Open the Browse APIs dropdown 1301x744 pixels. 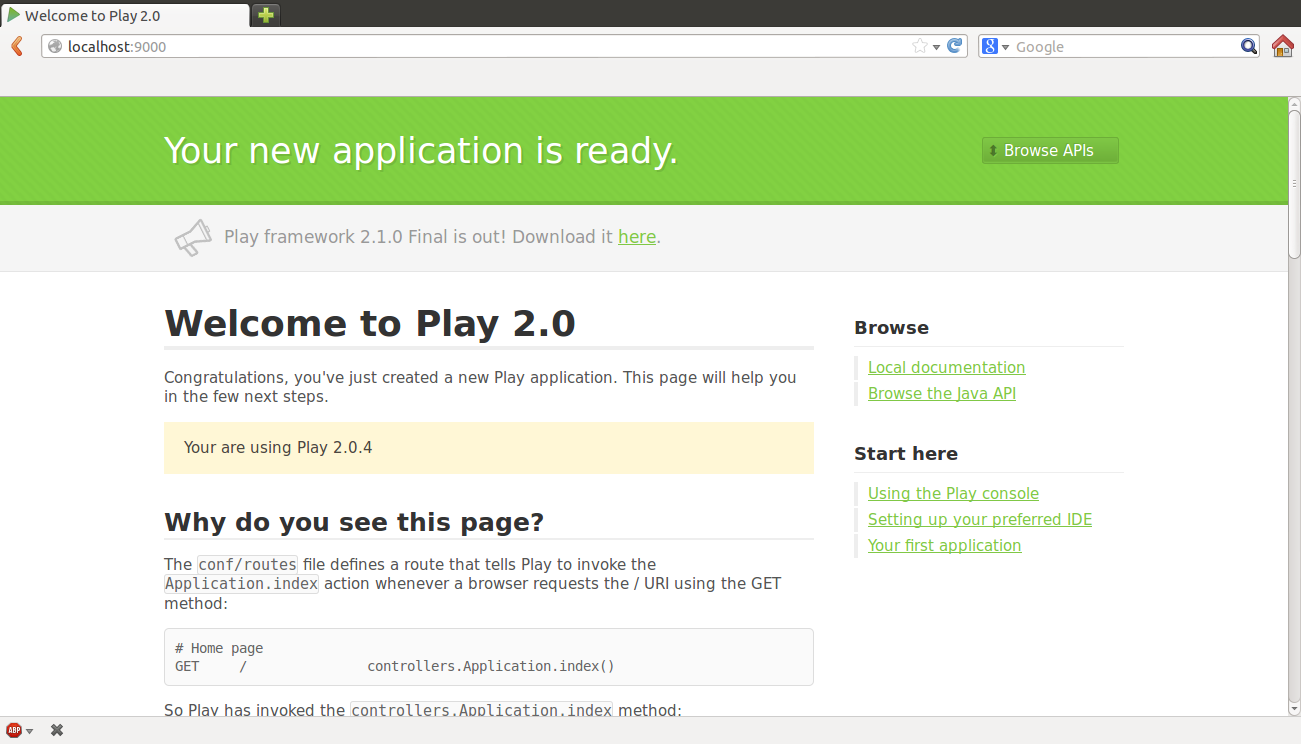point(1050,151)
